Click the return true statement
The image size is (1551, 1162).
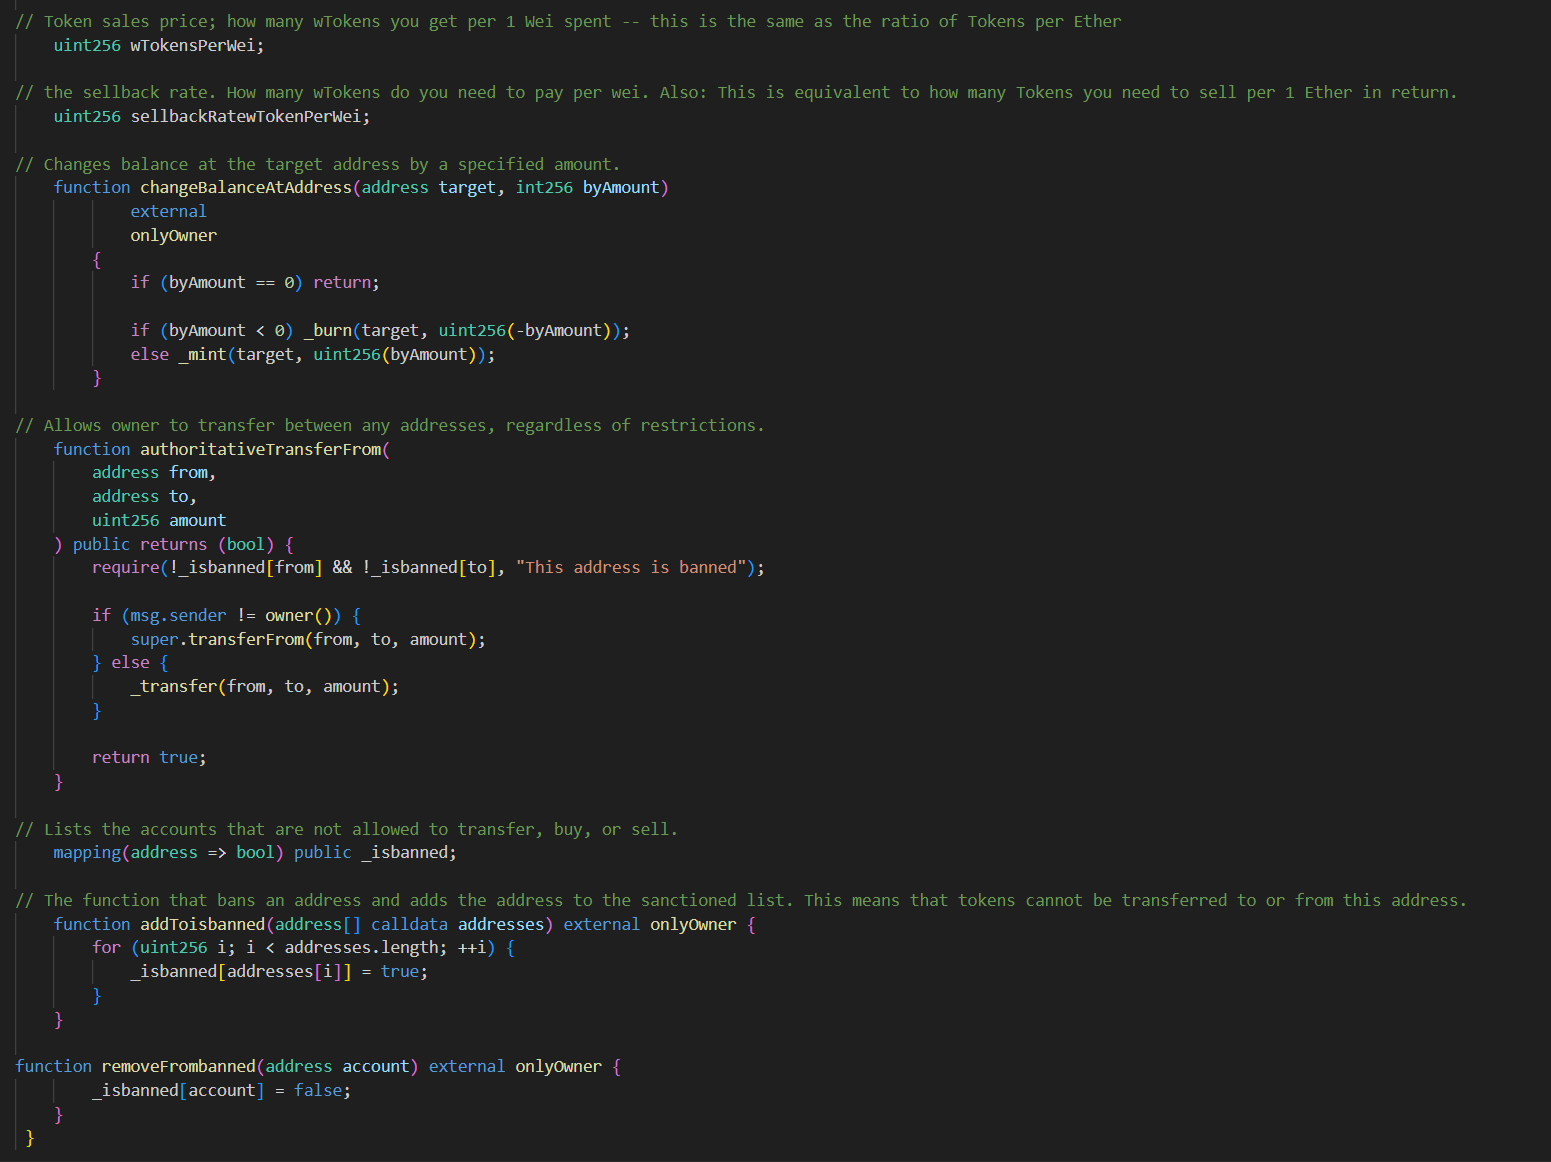[x=148, y=757]
